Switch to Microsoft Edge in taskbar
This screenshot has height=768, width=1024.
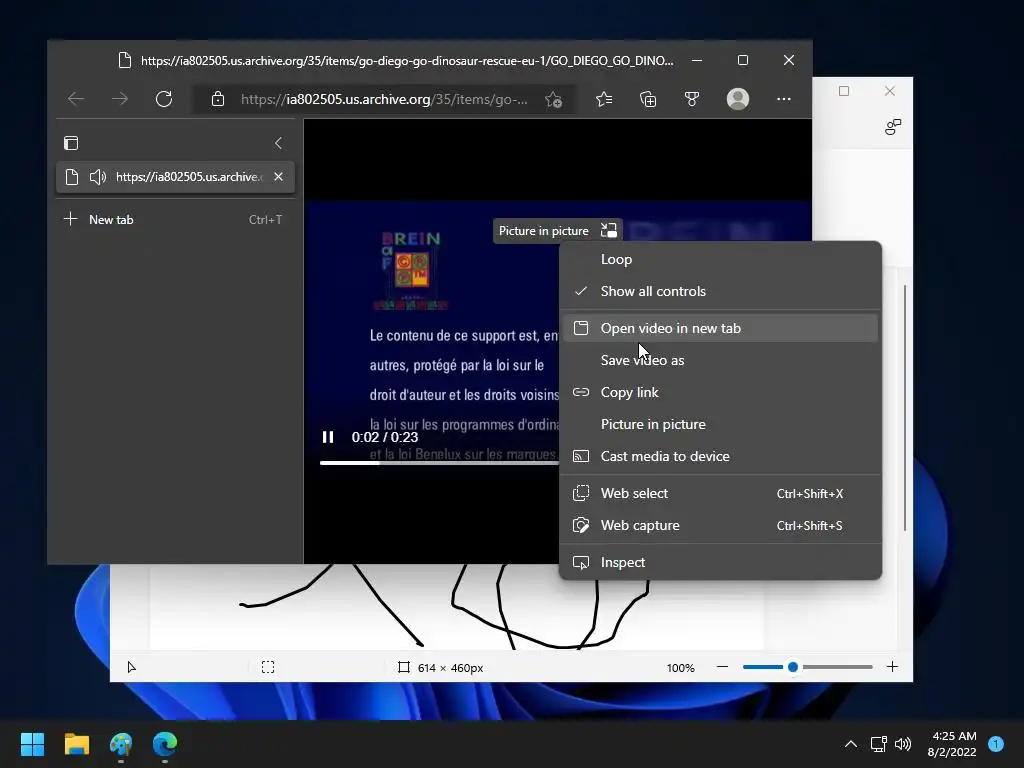[165, 744]
